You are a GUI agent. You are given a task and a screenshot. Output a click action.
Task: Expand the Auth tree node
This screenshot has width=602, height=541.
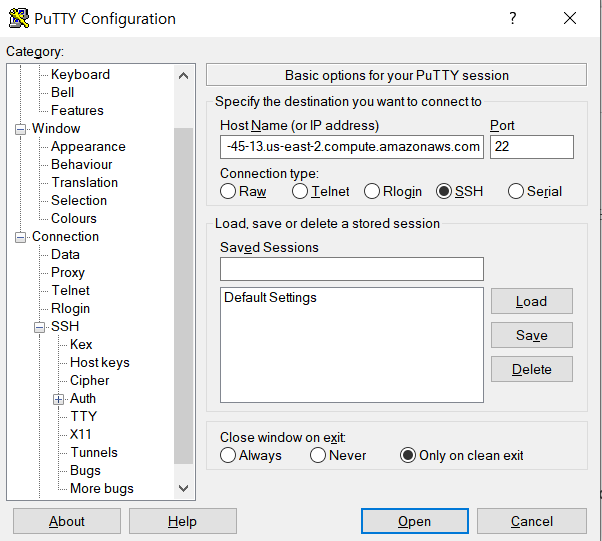[58, 400]
